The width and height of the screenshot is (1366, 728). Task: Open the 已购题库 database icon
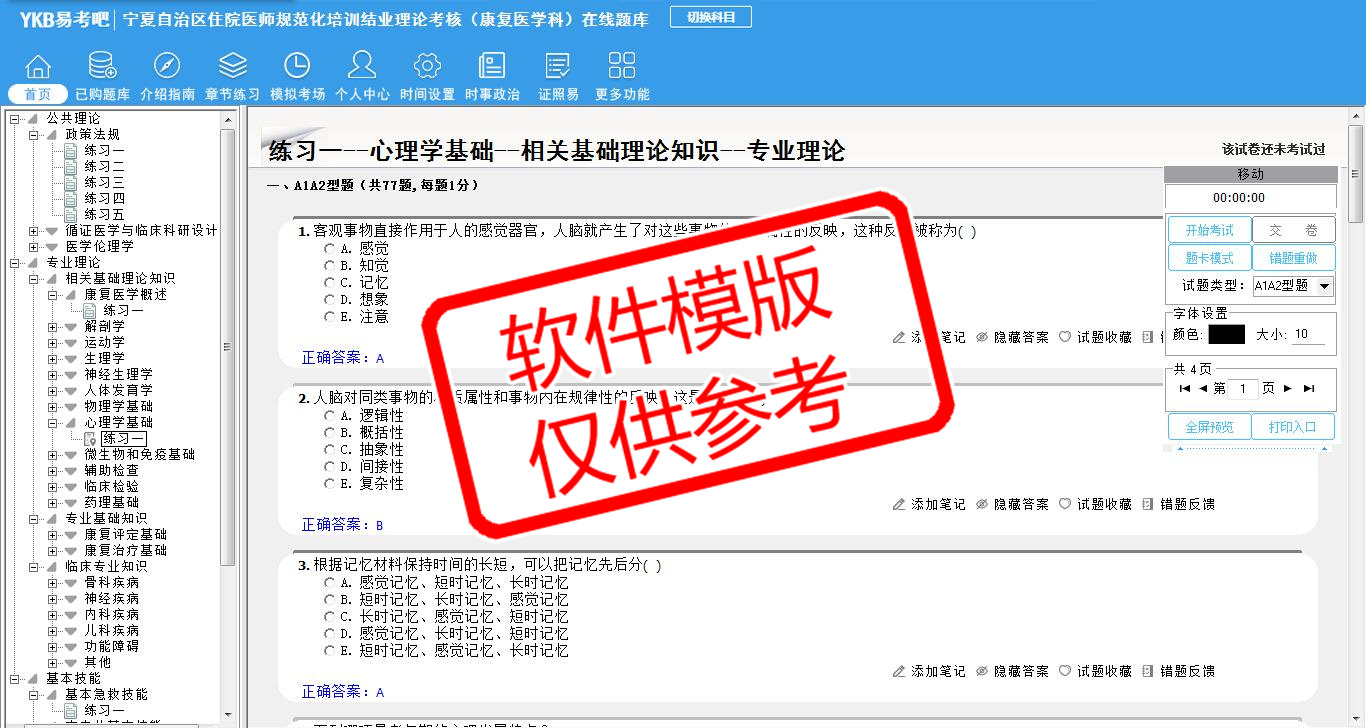(102, 67)
